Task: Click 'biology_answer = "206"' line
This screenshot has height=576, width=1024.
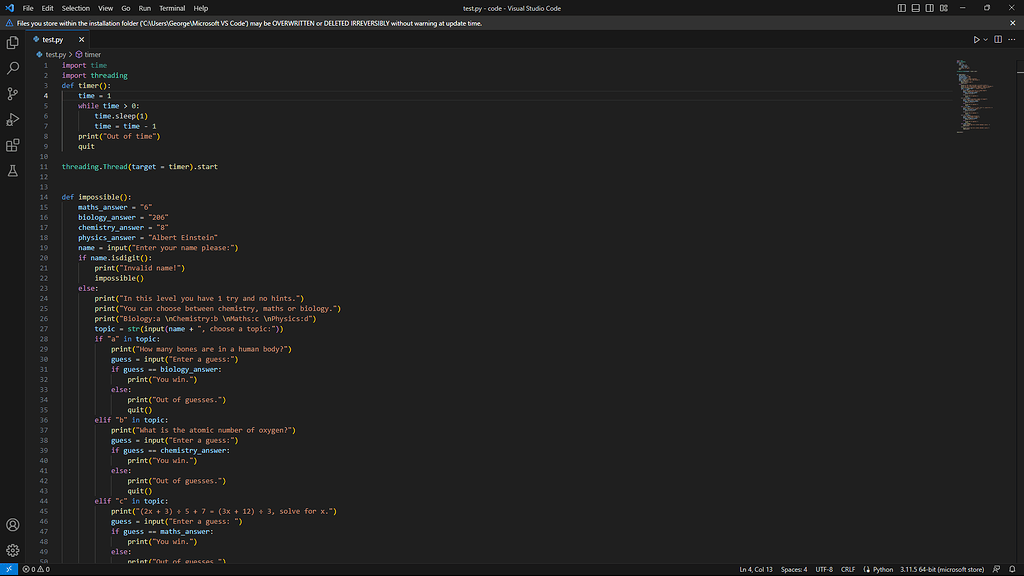Action: pos(123,217)
